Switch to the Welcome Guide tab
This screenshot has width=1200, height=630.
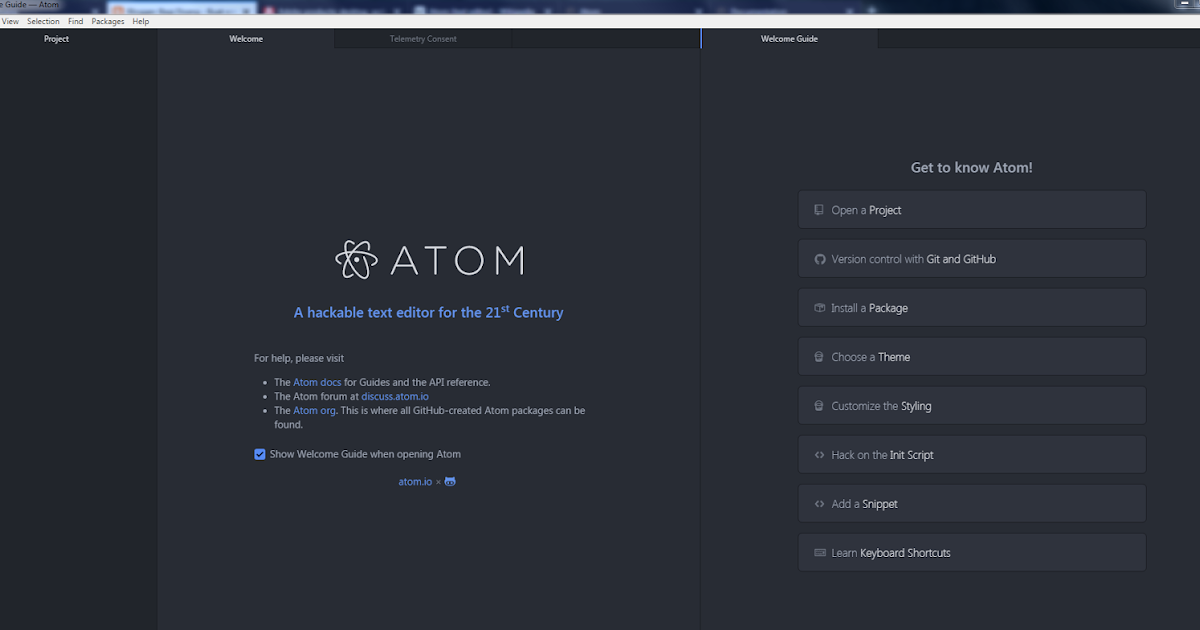(789, 38)
